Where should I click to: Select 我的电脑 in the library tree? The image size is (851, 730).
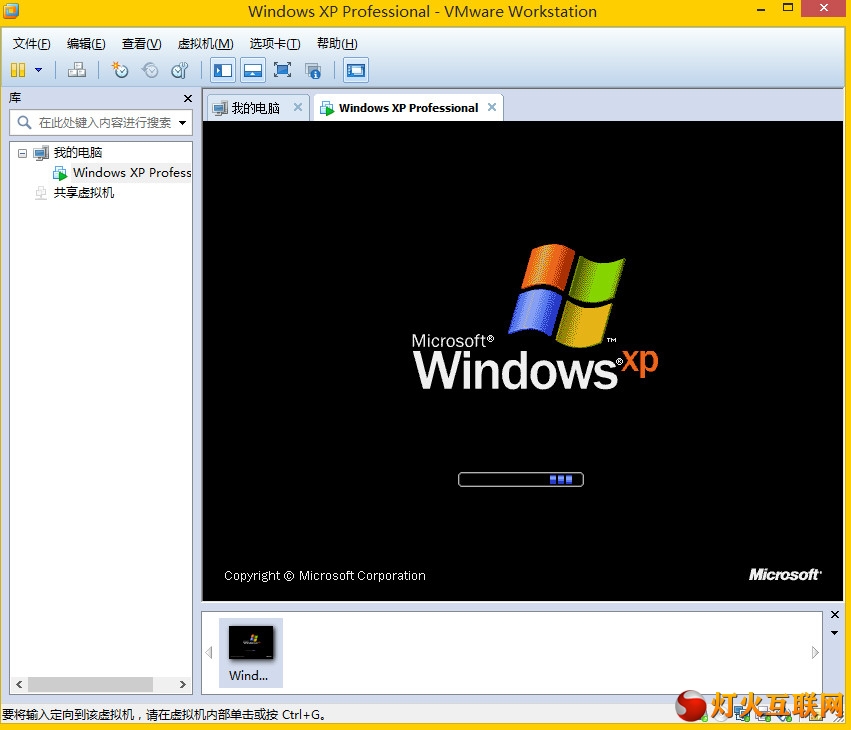pos(78,153)
